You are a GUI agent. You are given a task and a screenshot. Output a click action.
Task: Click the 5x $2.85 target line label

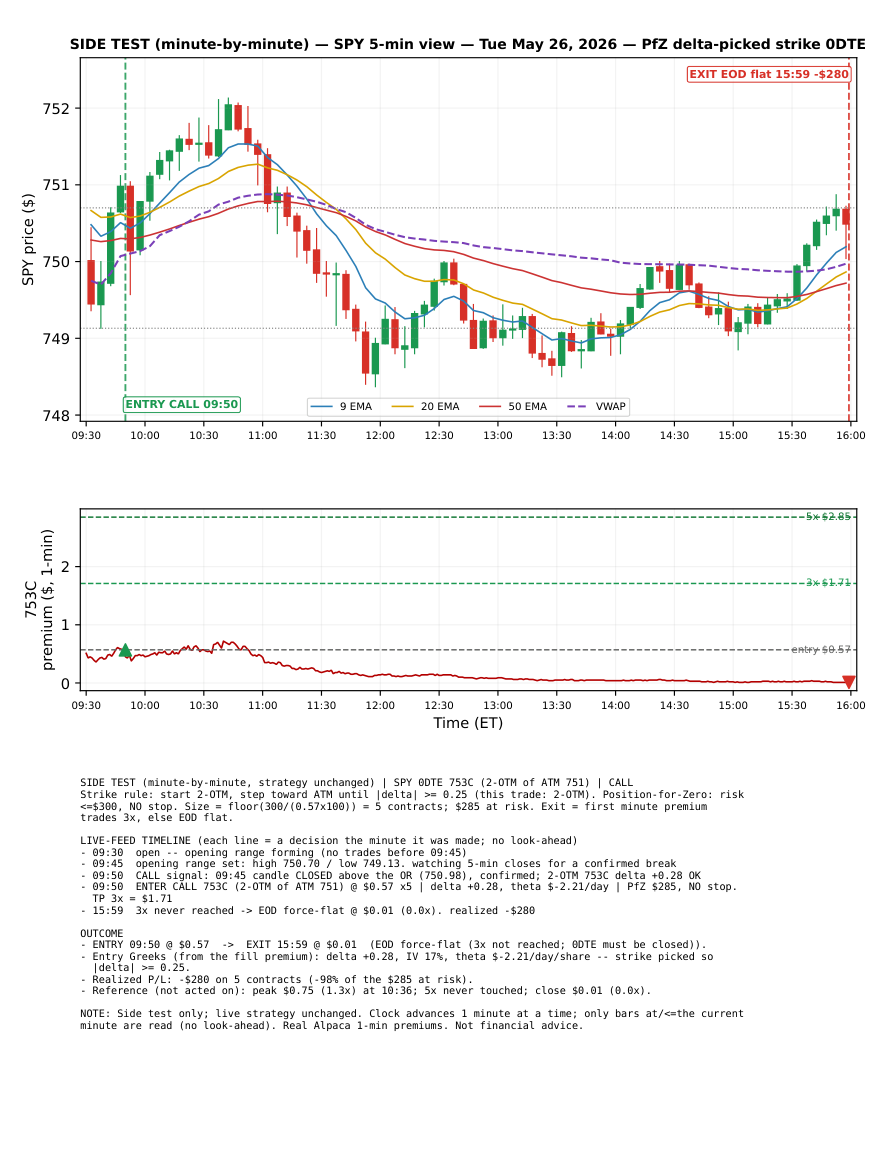point(828,516)
